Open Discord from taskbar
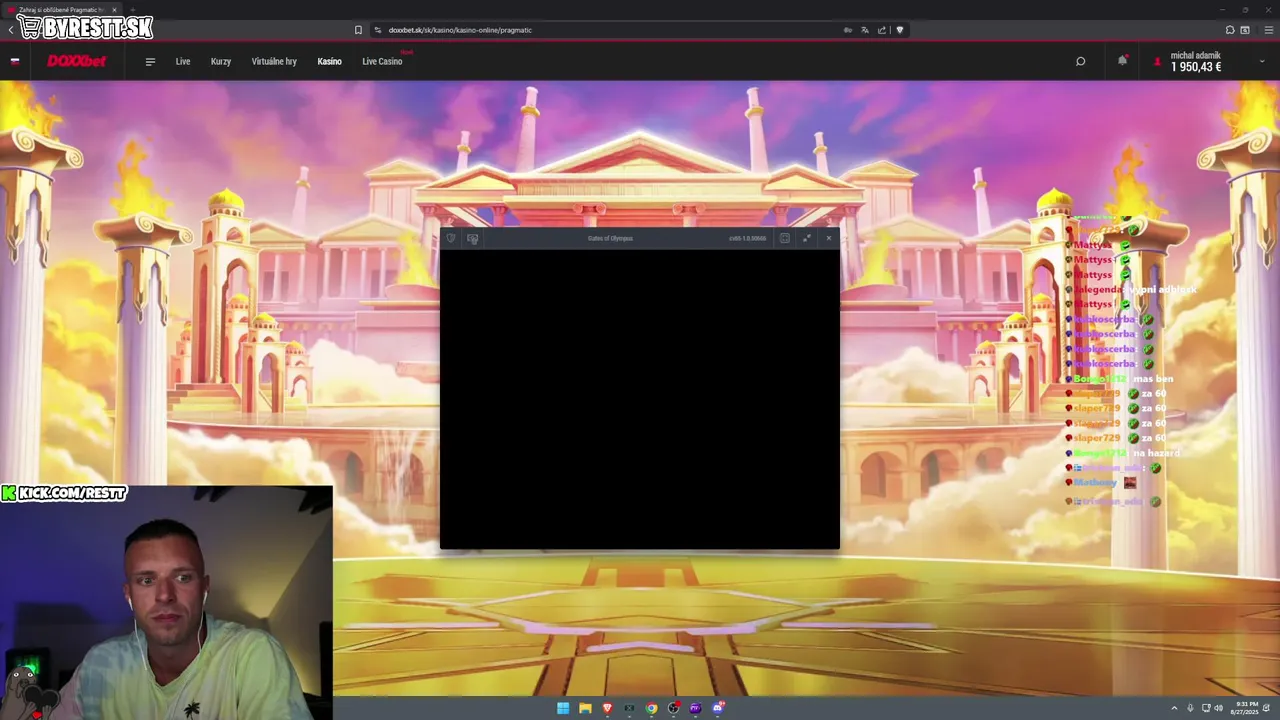 pos(718,708)
